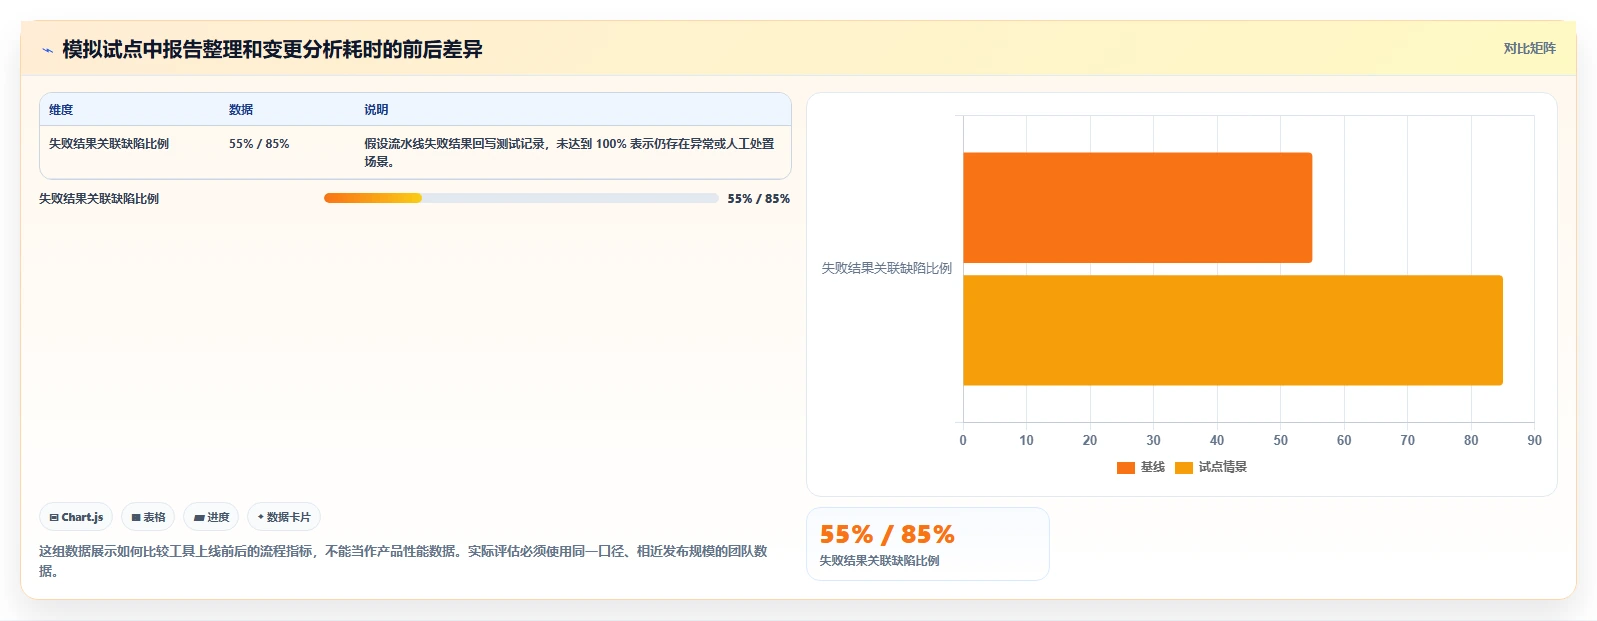Click the x-axis tick label 90
This screenshot has height=621, width=1597.
point(1534,440)
